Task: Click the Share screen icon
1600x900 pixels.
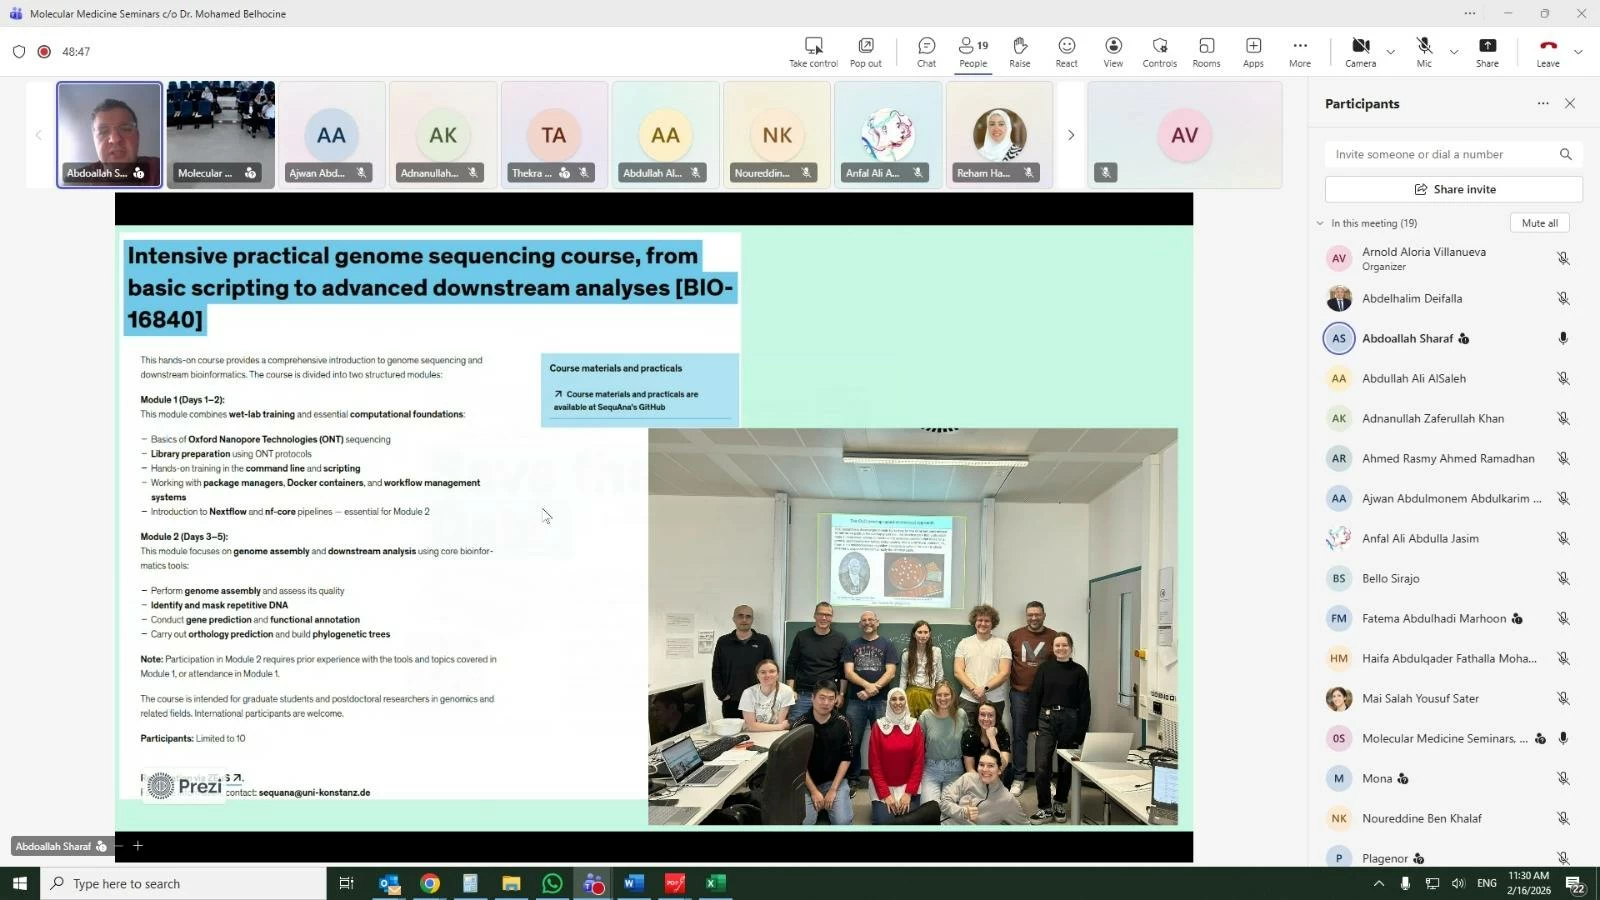Action: tap(1487, 52)
